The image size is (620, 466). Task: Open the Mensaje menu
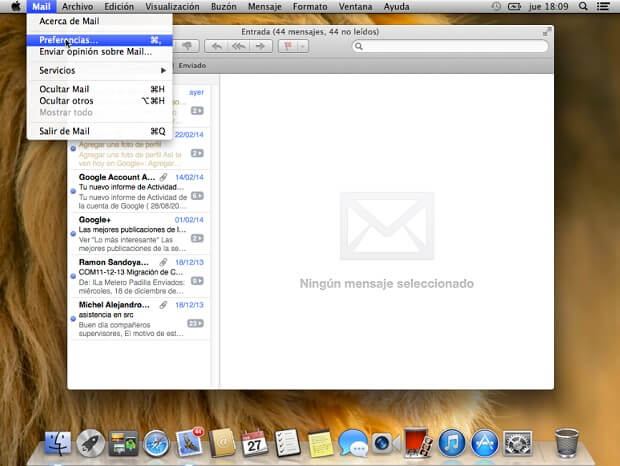coord(265,7)
